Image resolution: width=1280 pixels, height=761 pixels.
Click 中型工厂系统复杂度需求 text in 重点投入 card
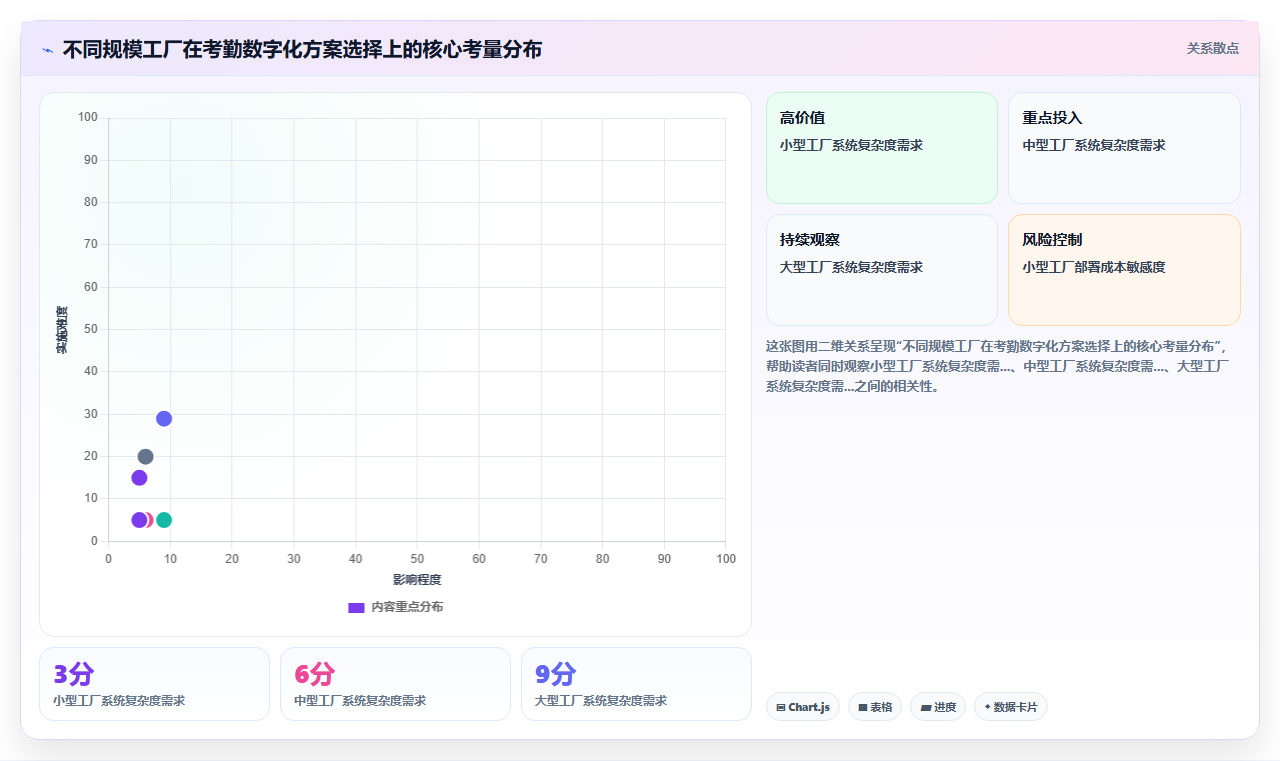[1094, 145]
